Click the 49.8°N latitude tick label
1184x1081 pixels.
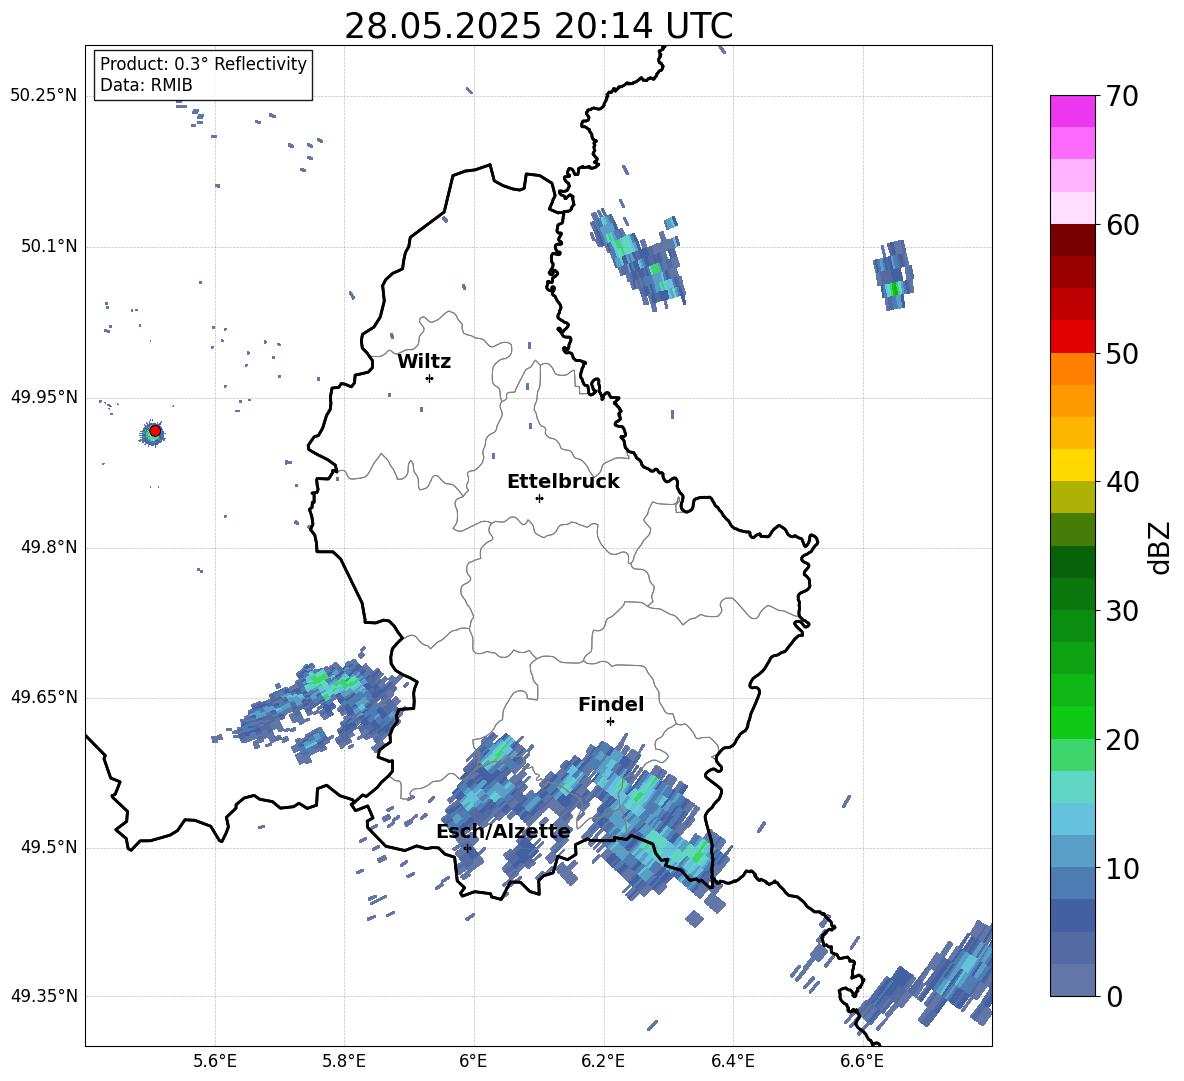pyautogui.click(x=49, y=547)
